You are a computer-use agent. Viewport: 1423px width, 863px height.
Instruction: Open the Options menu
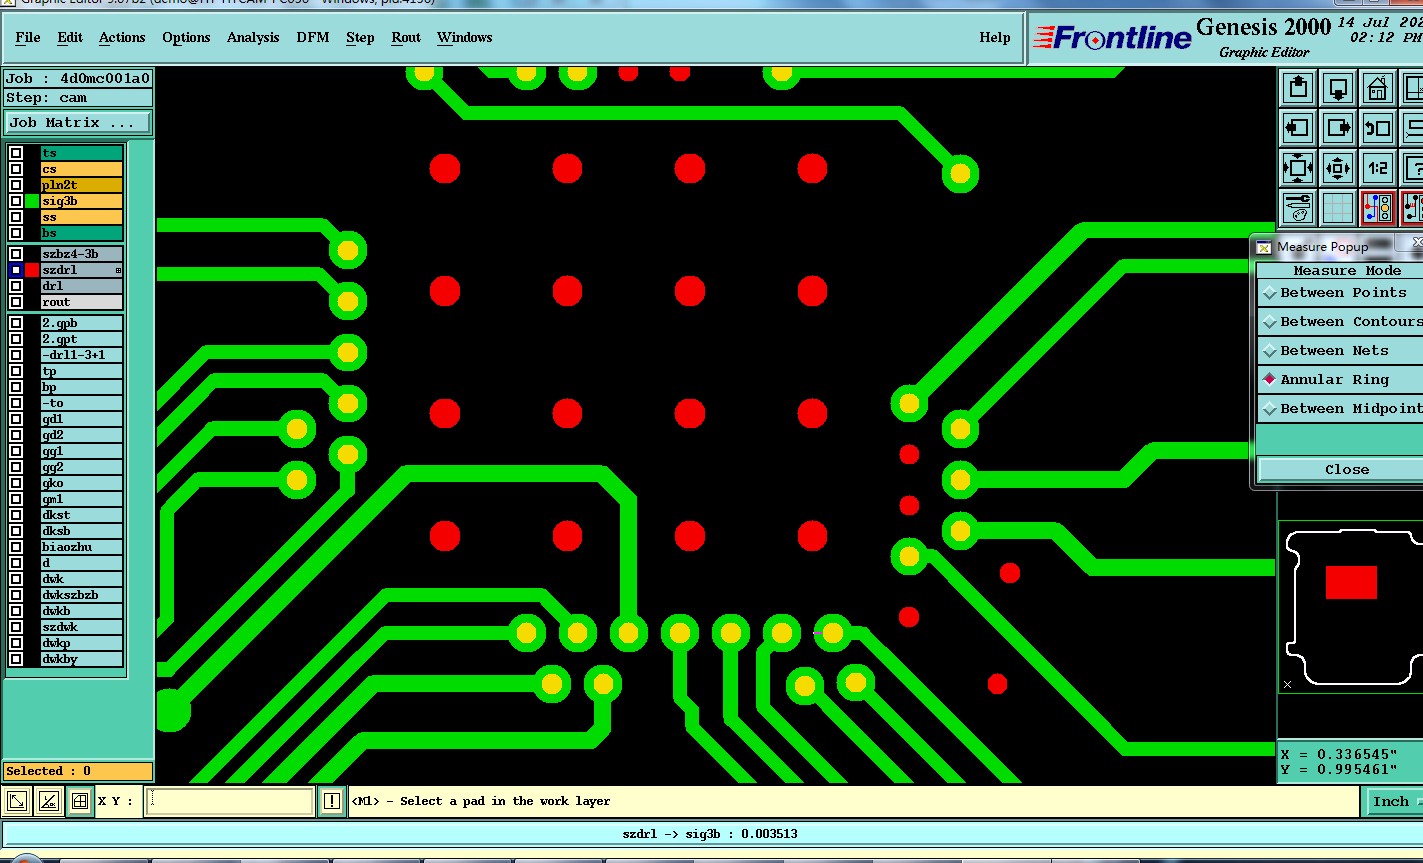(x=186, y=37)
